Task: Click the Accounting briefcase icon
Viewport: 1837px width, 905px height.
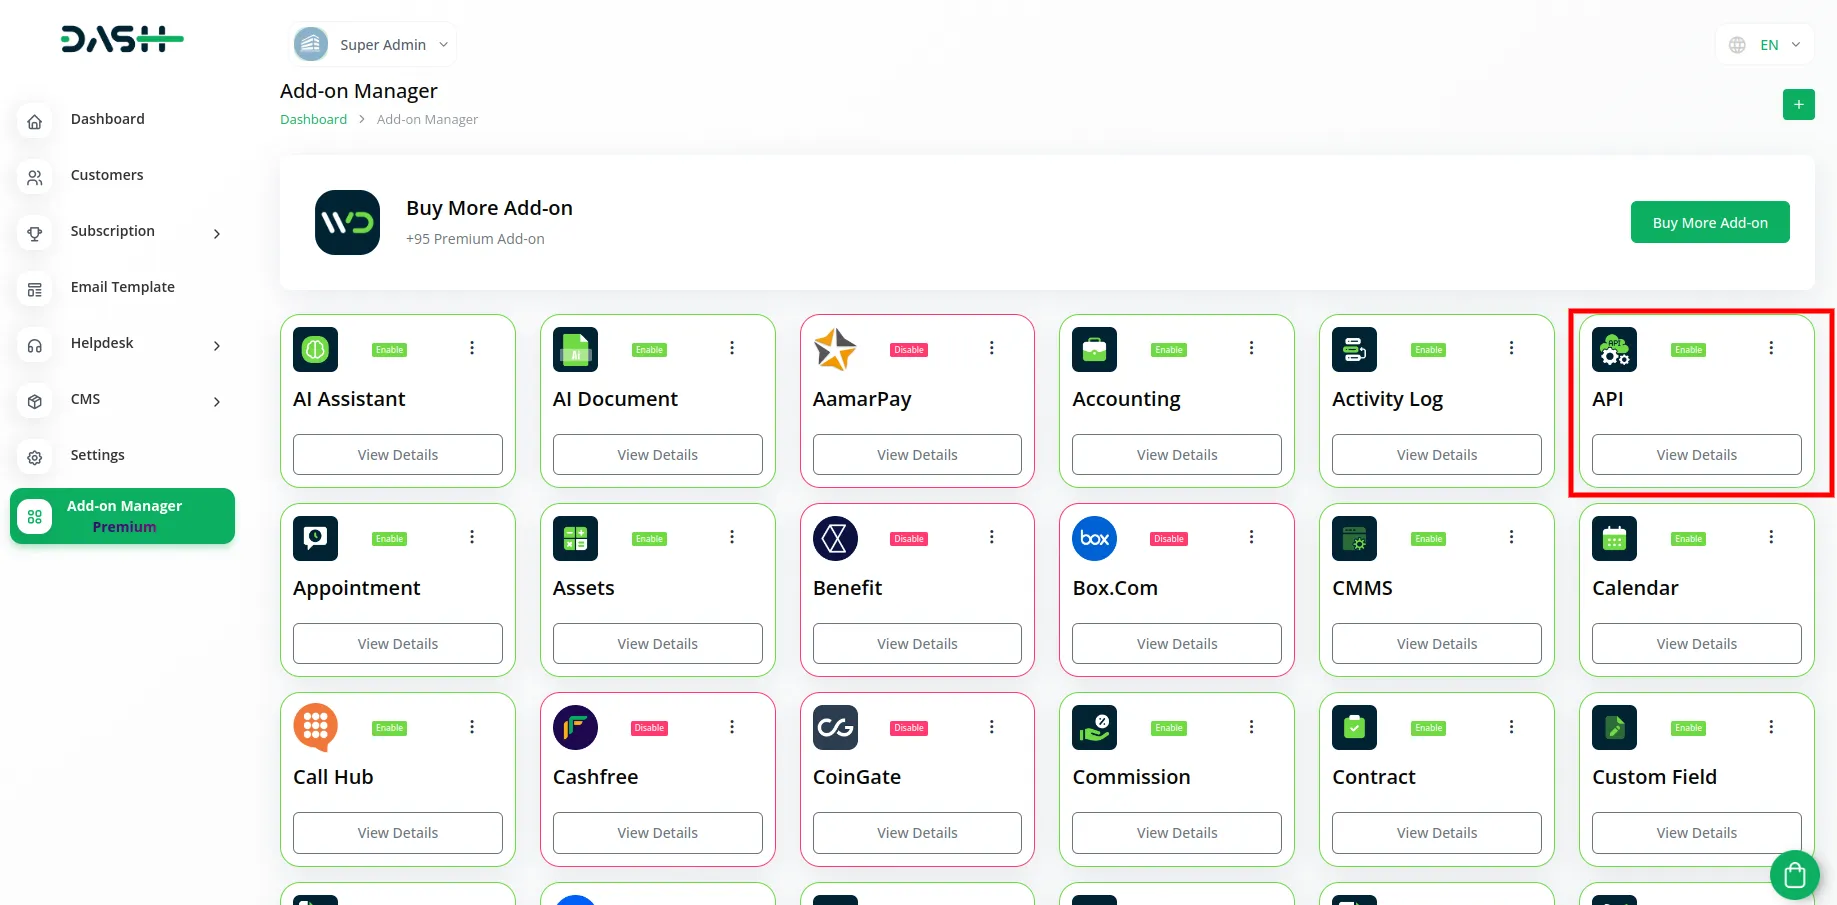Action: tap(1094, 349)
